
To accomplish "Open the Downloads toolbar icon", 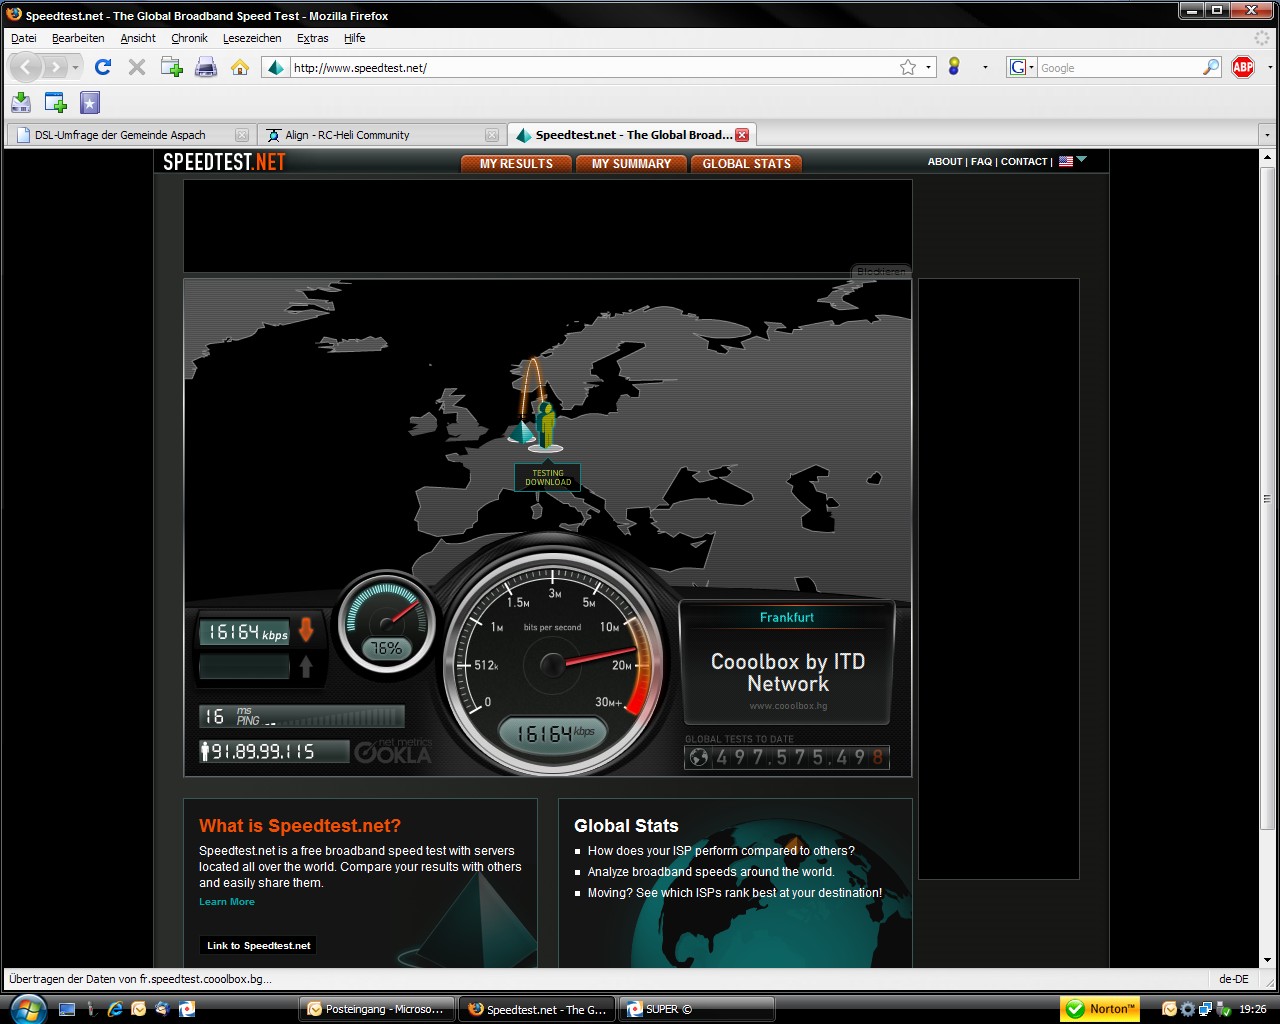I will pyautogui.click(x=21, y=102).
